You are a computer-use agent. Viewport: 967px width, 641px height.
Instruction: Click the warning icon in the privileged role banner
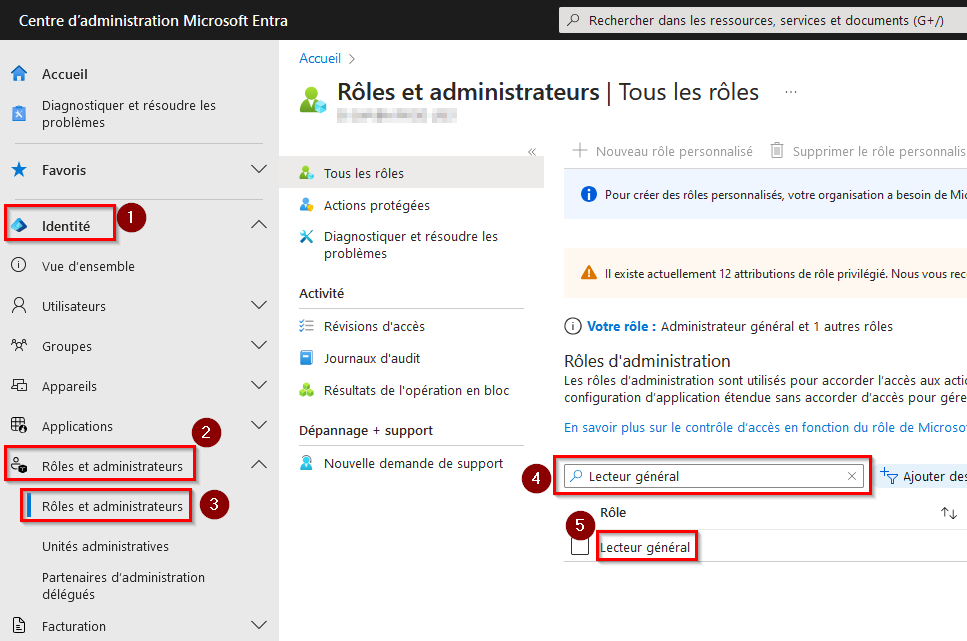(589, 273)
